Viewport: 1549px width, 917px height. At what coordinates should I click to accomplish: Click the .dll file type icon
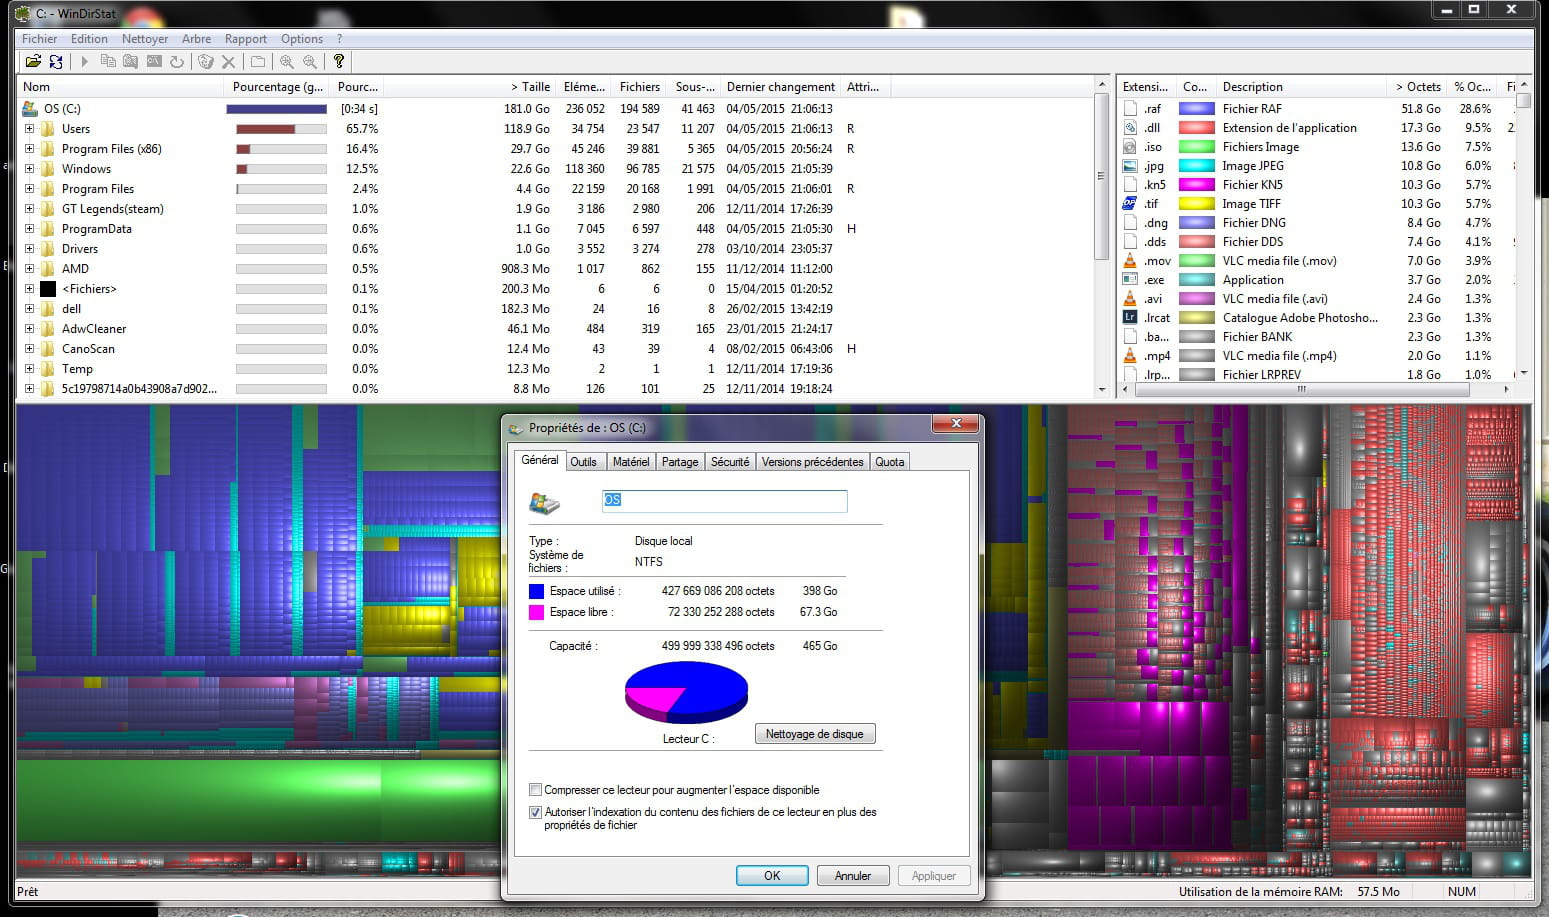click(x=1130, y=128)
